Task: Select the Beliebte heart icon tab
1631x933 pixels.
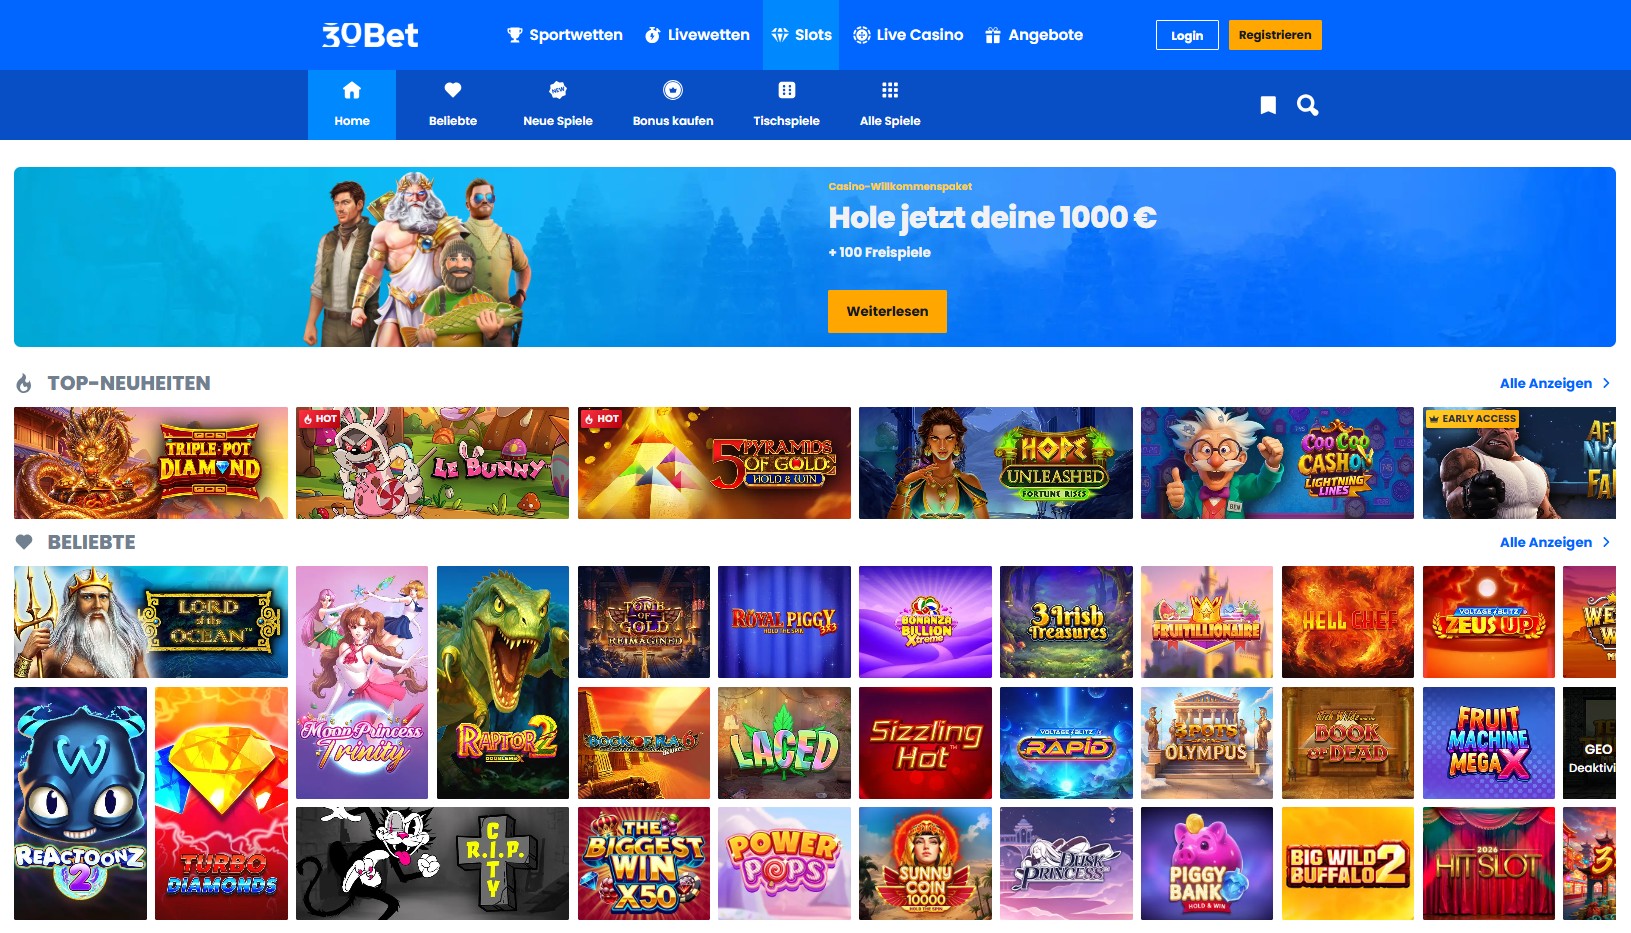Action: point(453,90)
